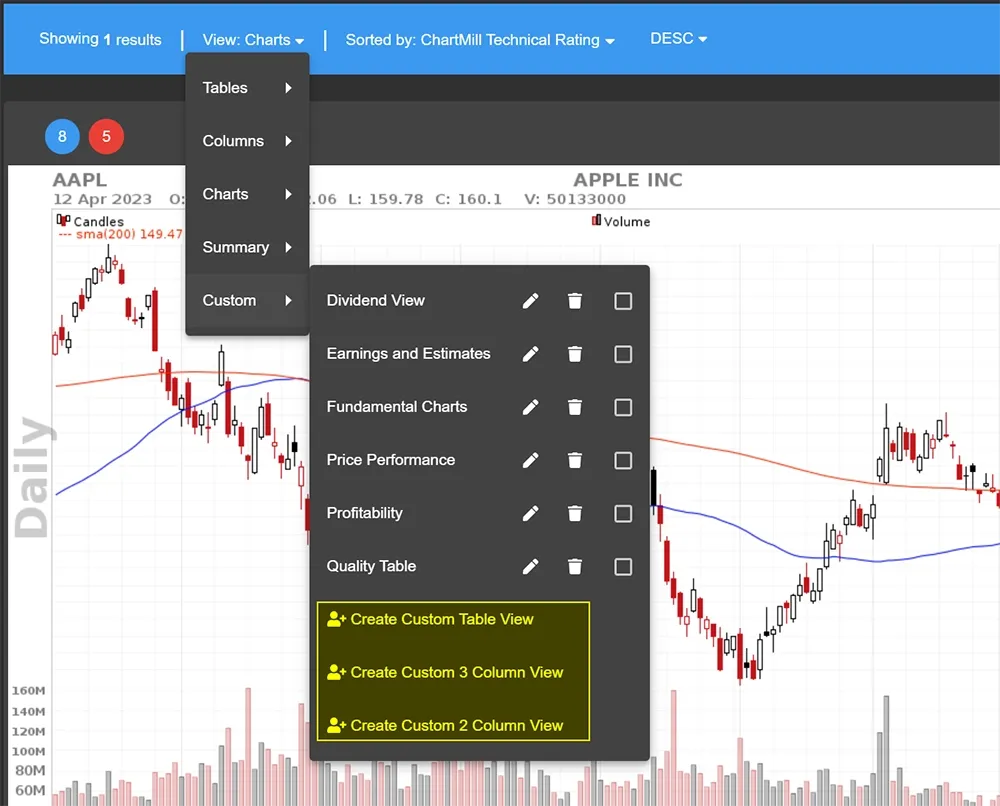
Task: Edit the Dividend View custom view
Action: [530, 301]
